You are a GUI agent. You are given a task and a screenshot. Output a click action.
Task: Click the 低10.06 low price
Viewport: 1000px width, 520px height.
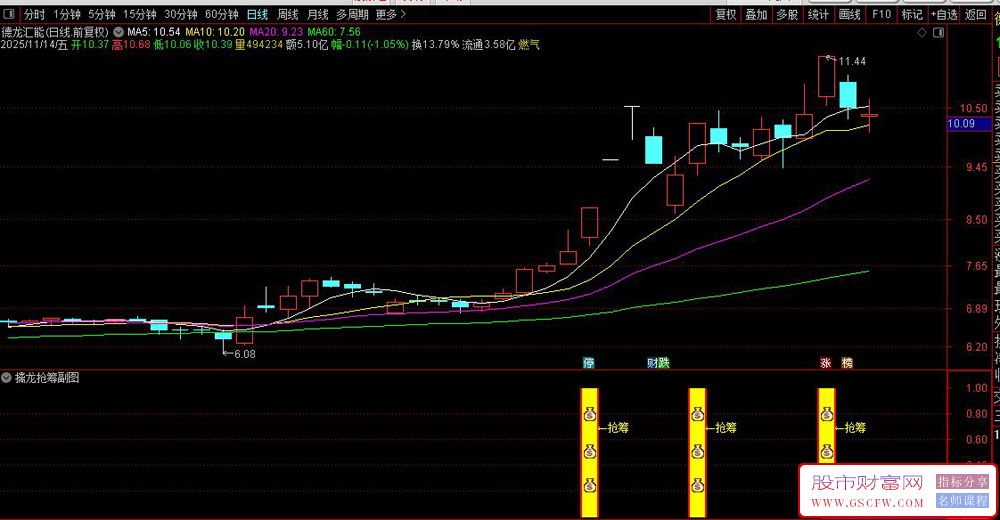tap(172, 45)
